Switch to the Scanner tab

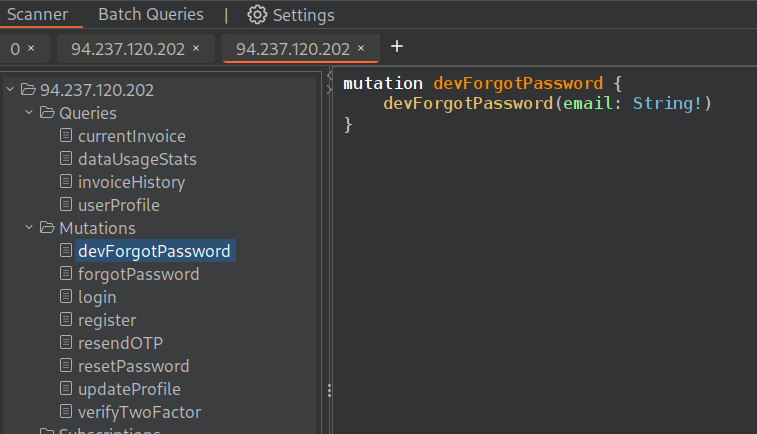[38, 15]
